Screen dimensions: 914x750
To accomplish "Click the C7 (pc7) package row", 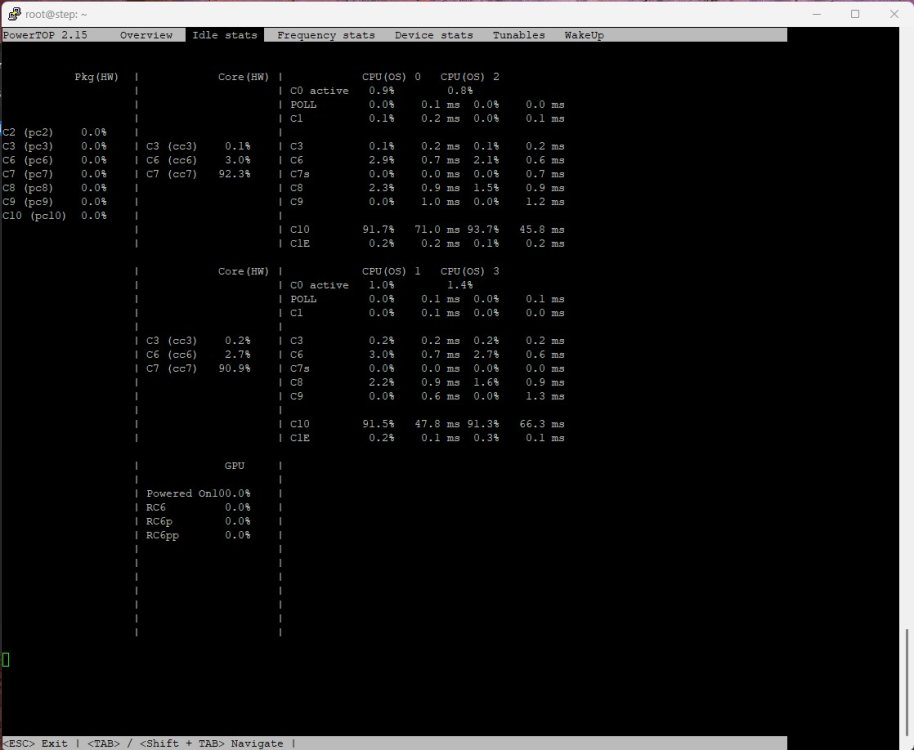I will 54,174.
